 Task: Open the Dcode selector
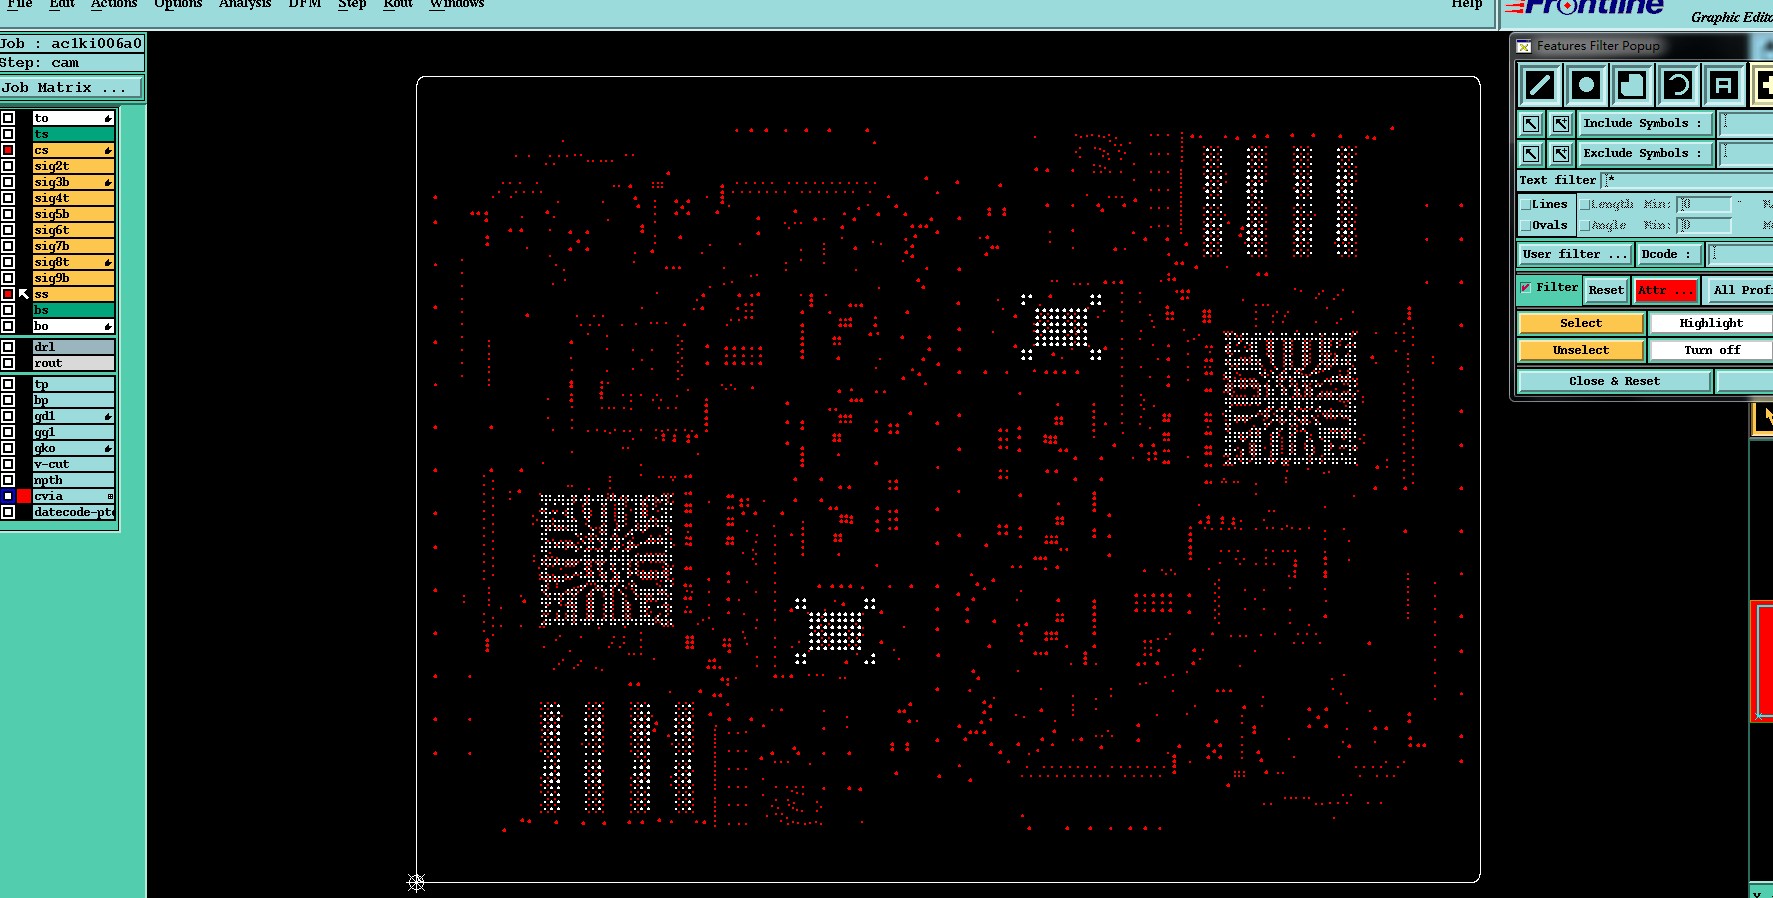coord(1668,254)
